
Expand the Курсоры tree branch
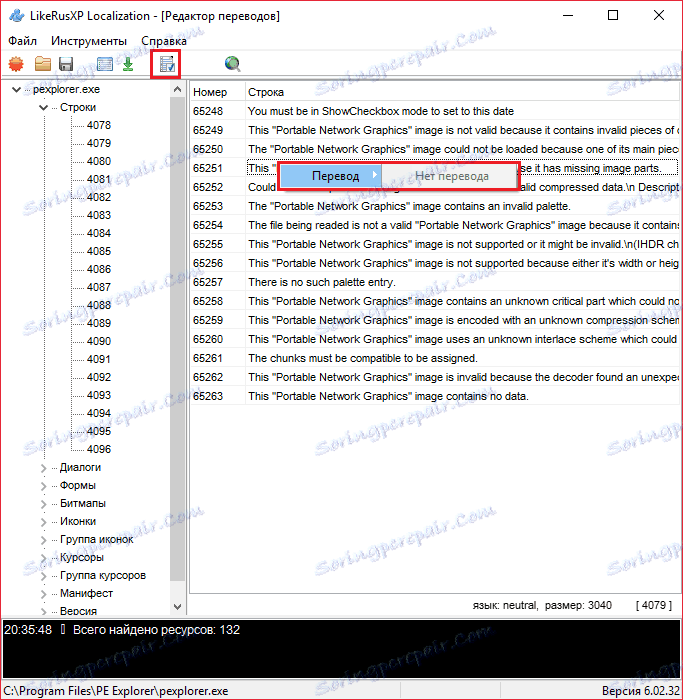click(43, 558)
